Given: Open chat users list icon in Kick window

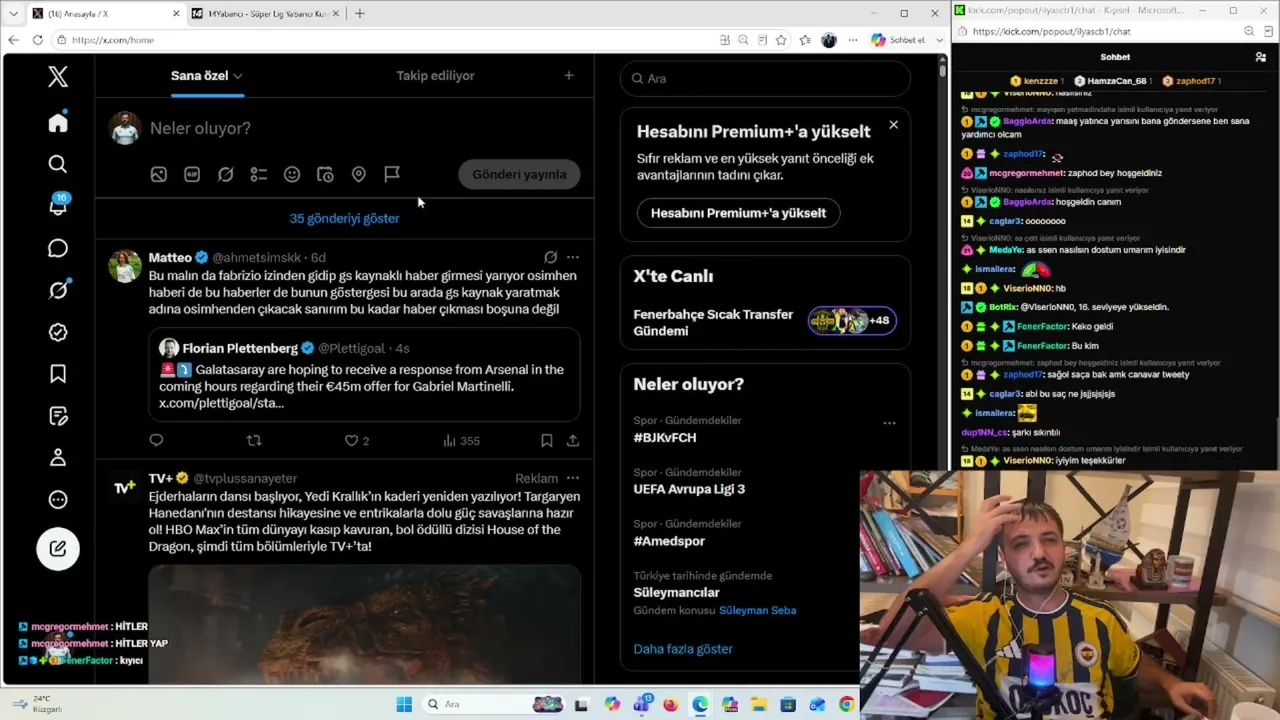Looking at the screenshot, I should tap(1261, 57).
